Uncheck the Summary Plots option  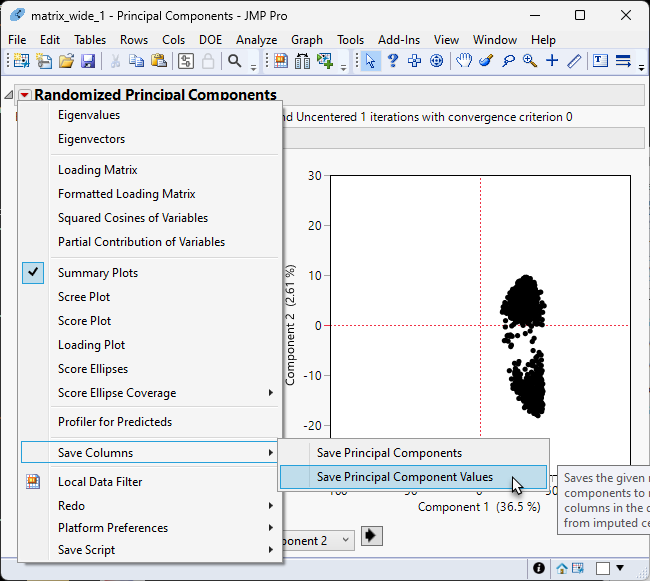click(98, 273)
